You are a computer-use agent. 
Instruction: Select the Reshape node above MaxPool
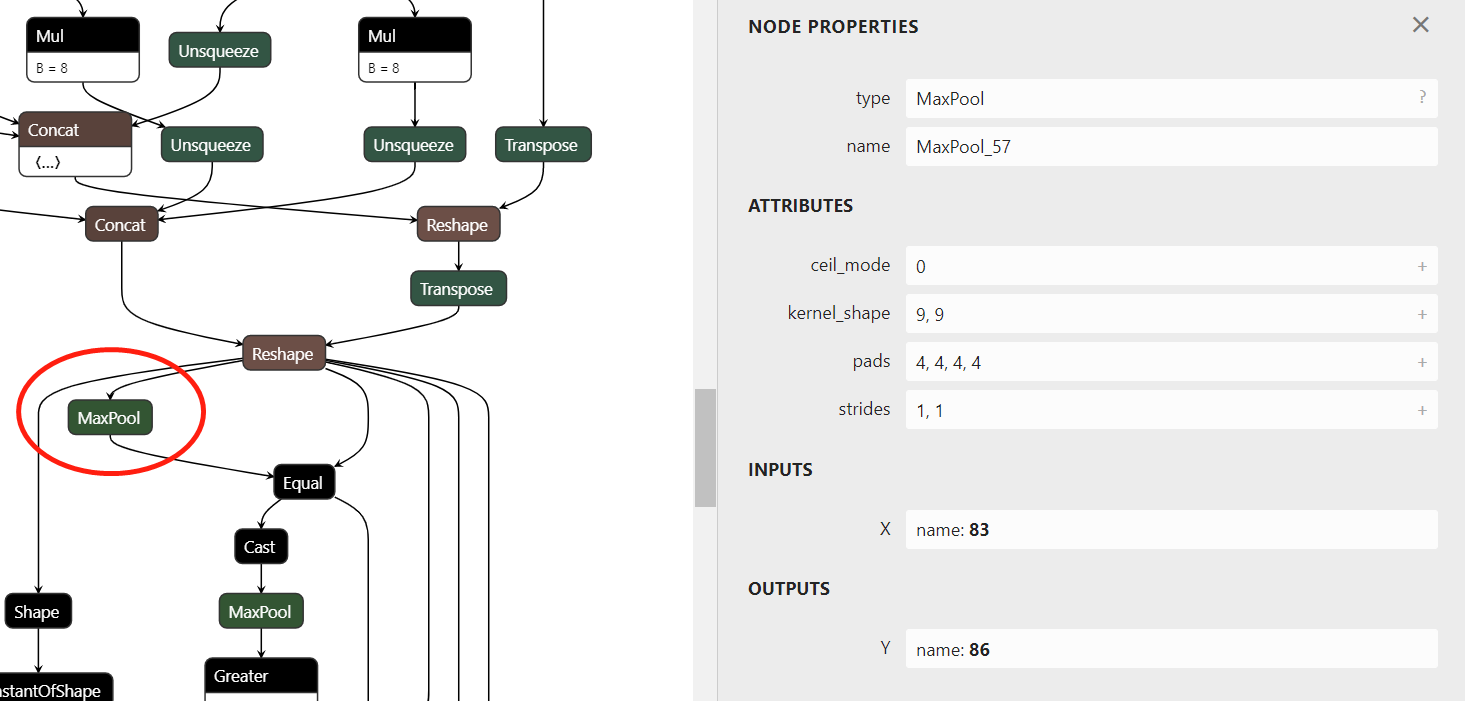pos(283,353)
